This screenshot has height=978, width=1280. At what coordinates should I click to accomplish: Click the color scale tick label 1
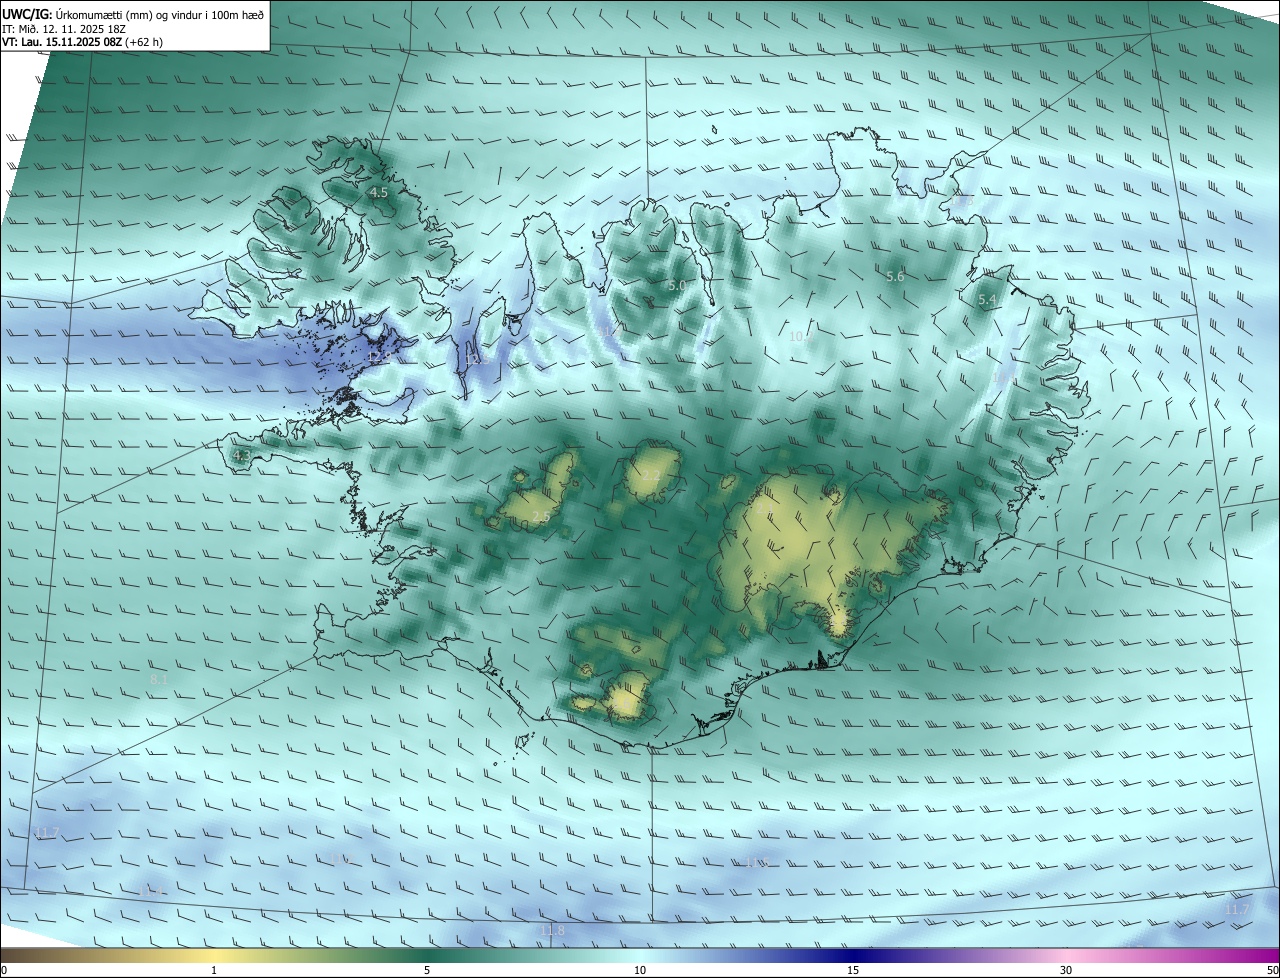[214, 970]
